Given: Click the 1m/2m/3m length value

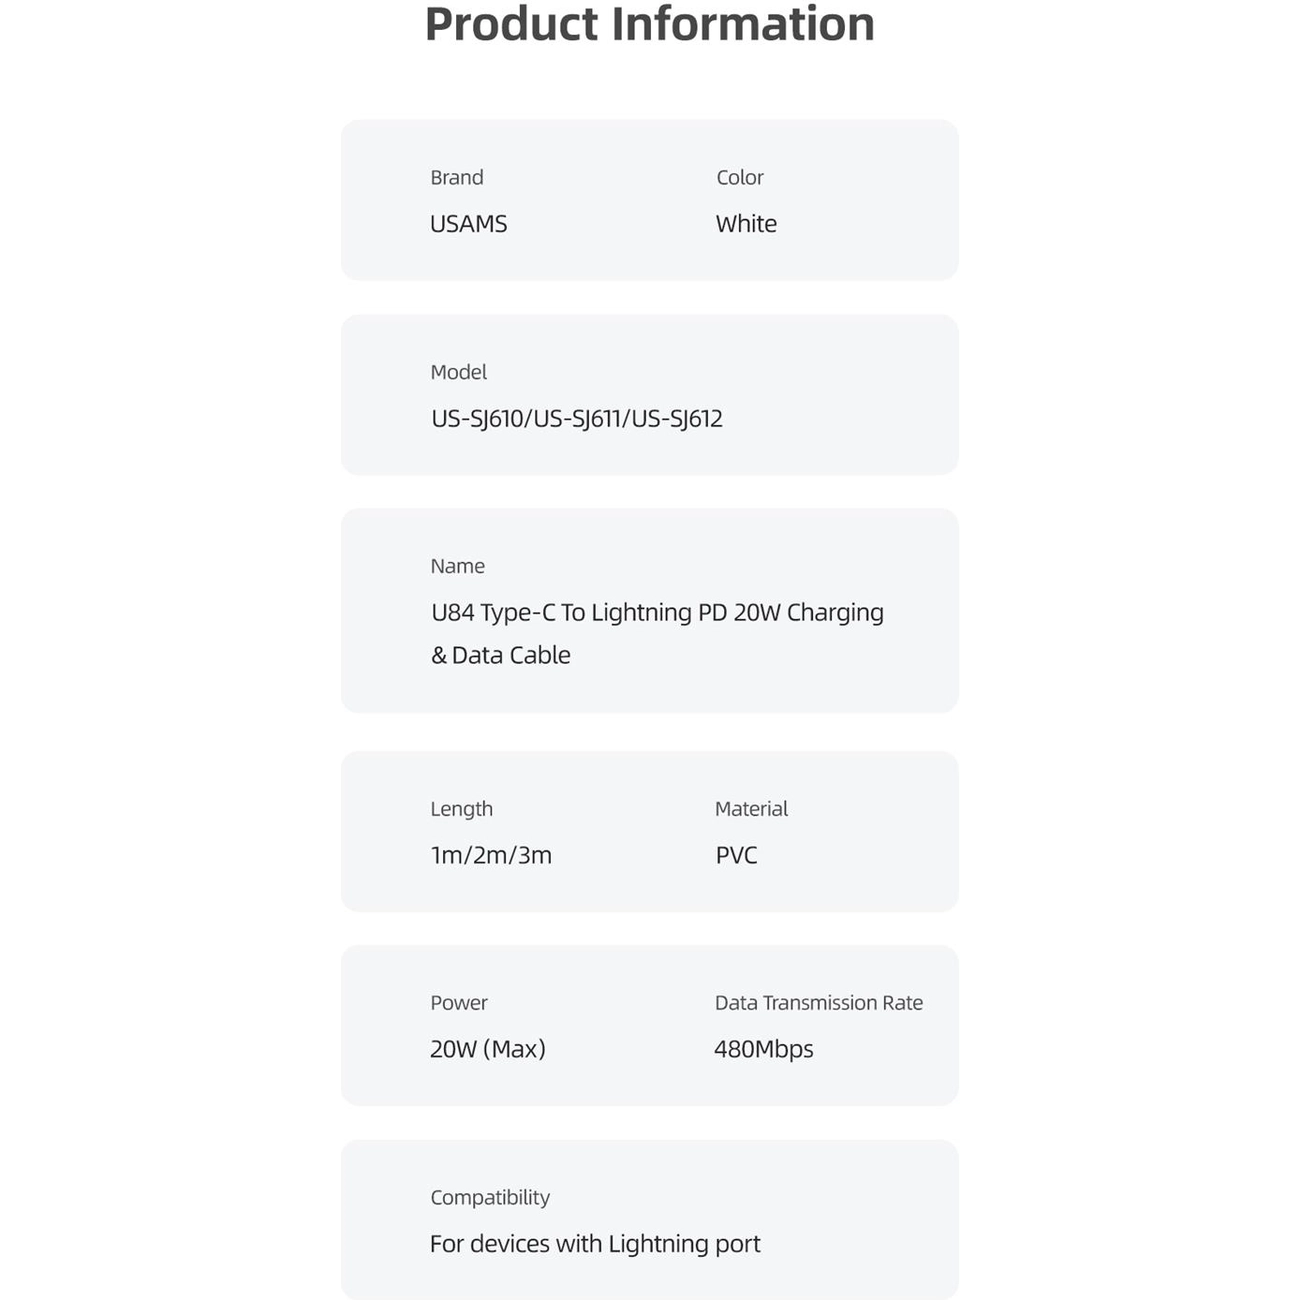Looking at the screenshot, I should tap(491, 855).
